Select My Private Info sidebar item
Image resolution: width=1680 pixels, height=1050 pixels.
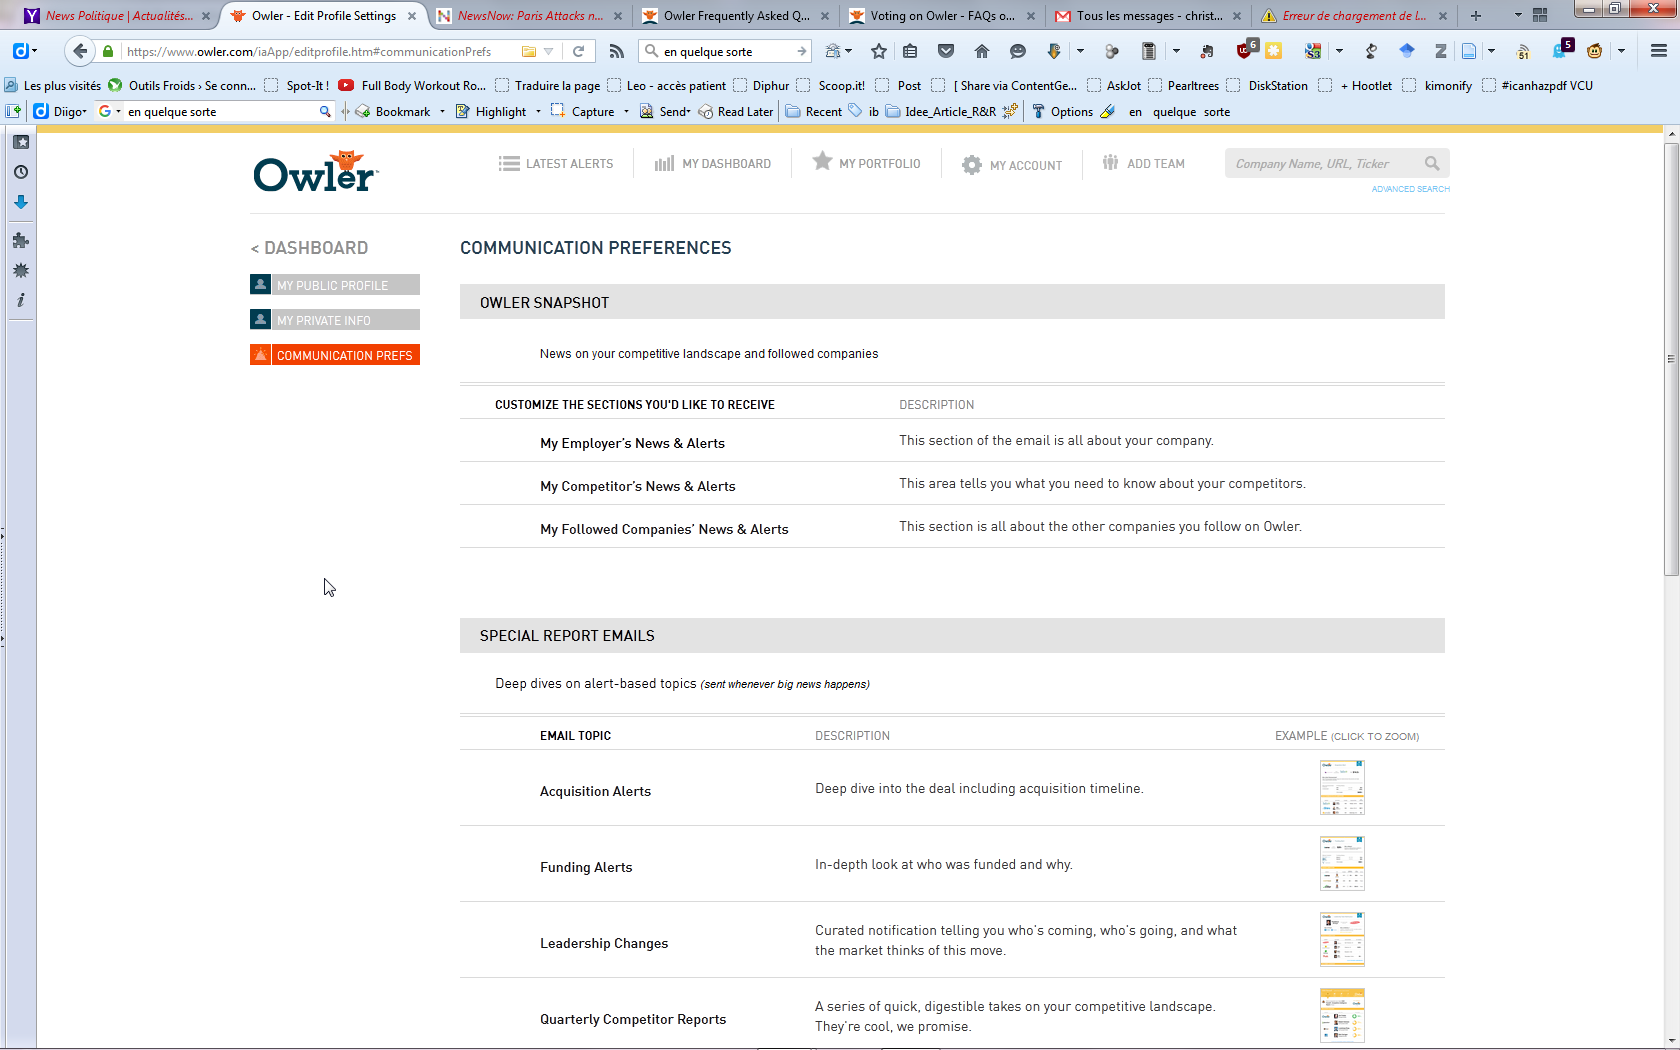[x=335, y=320]
